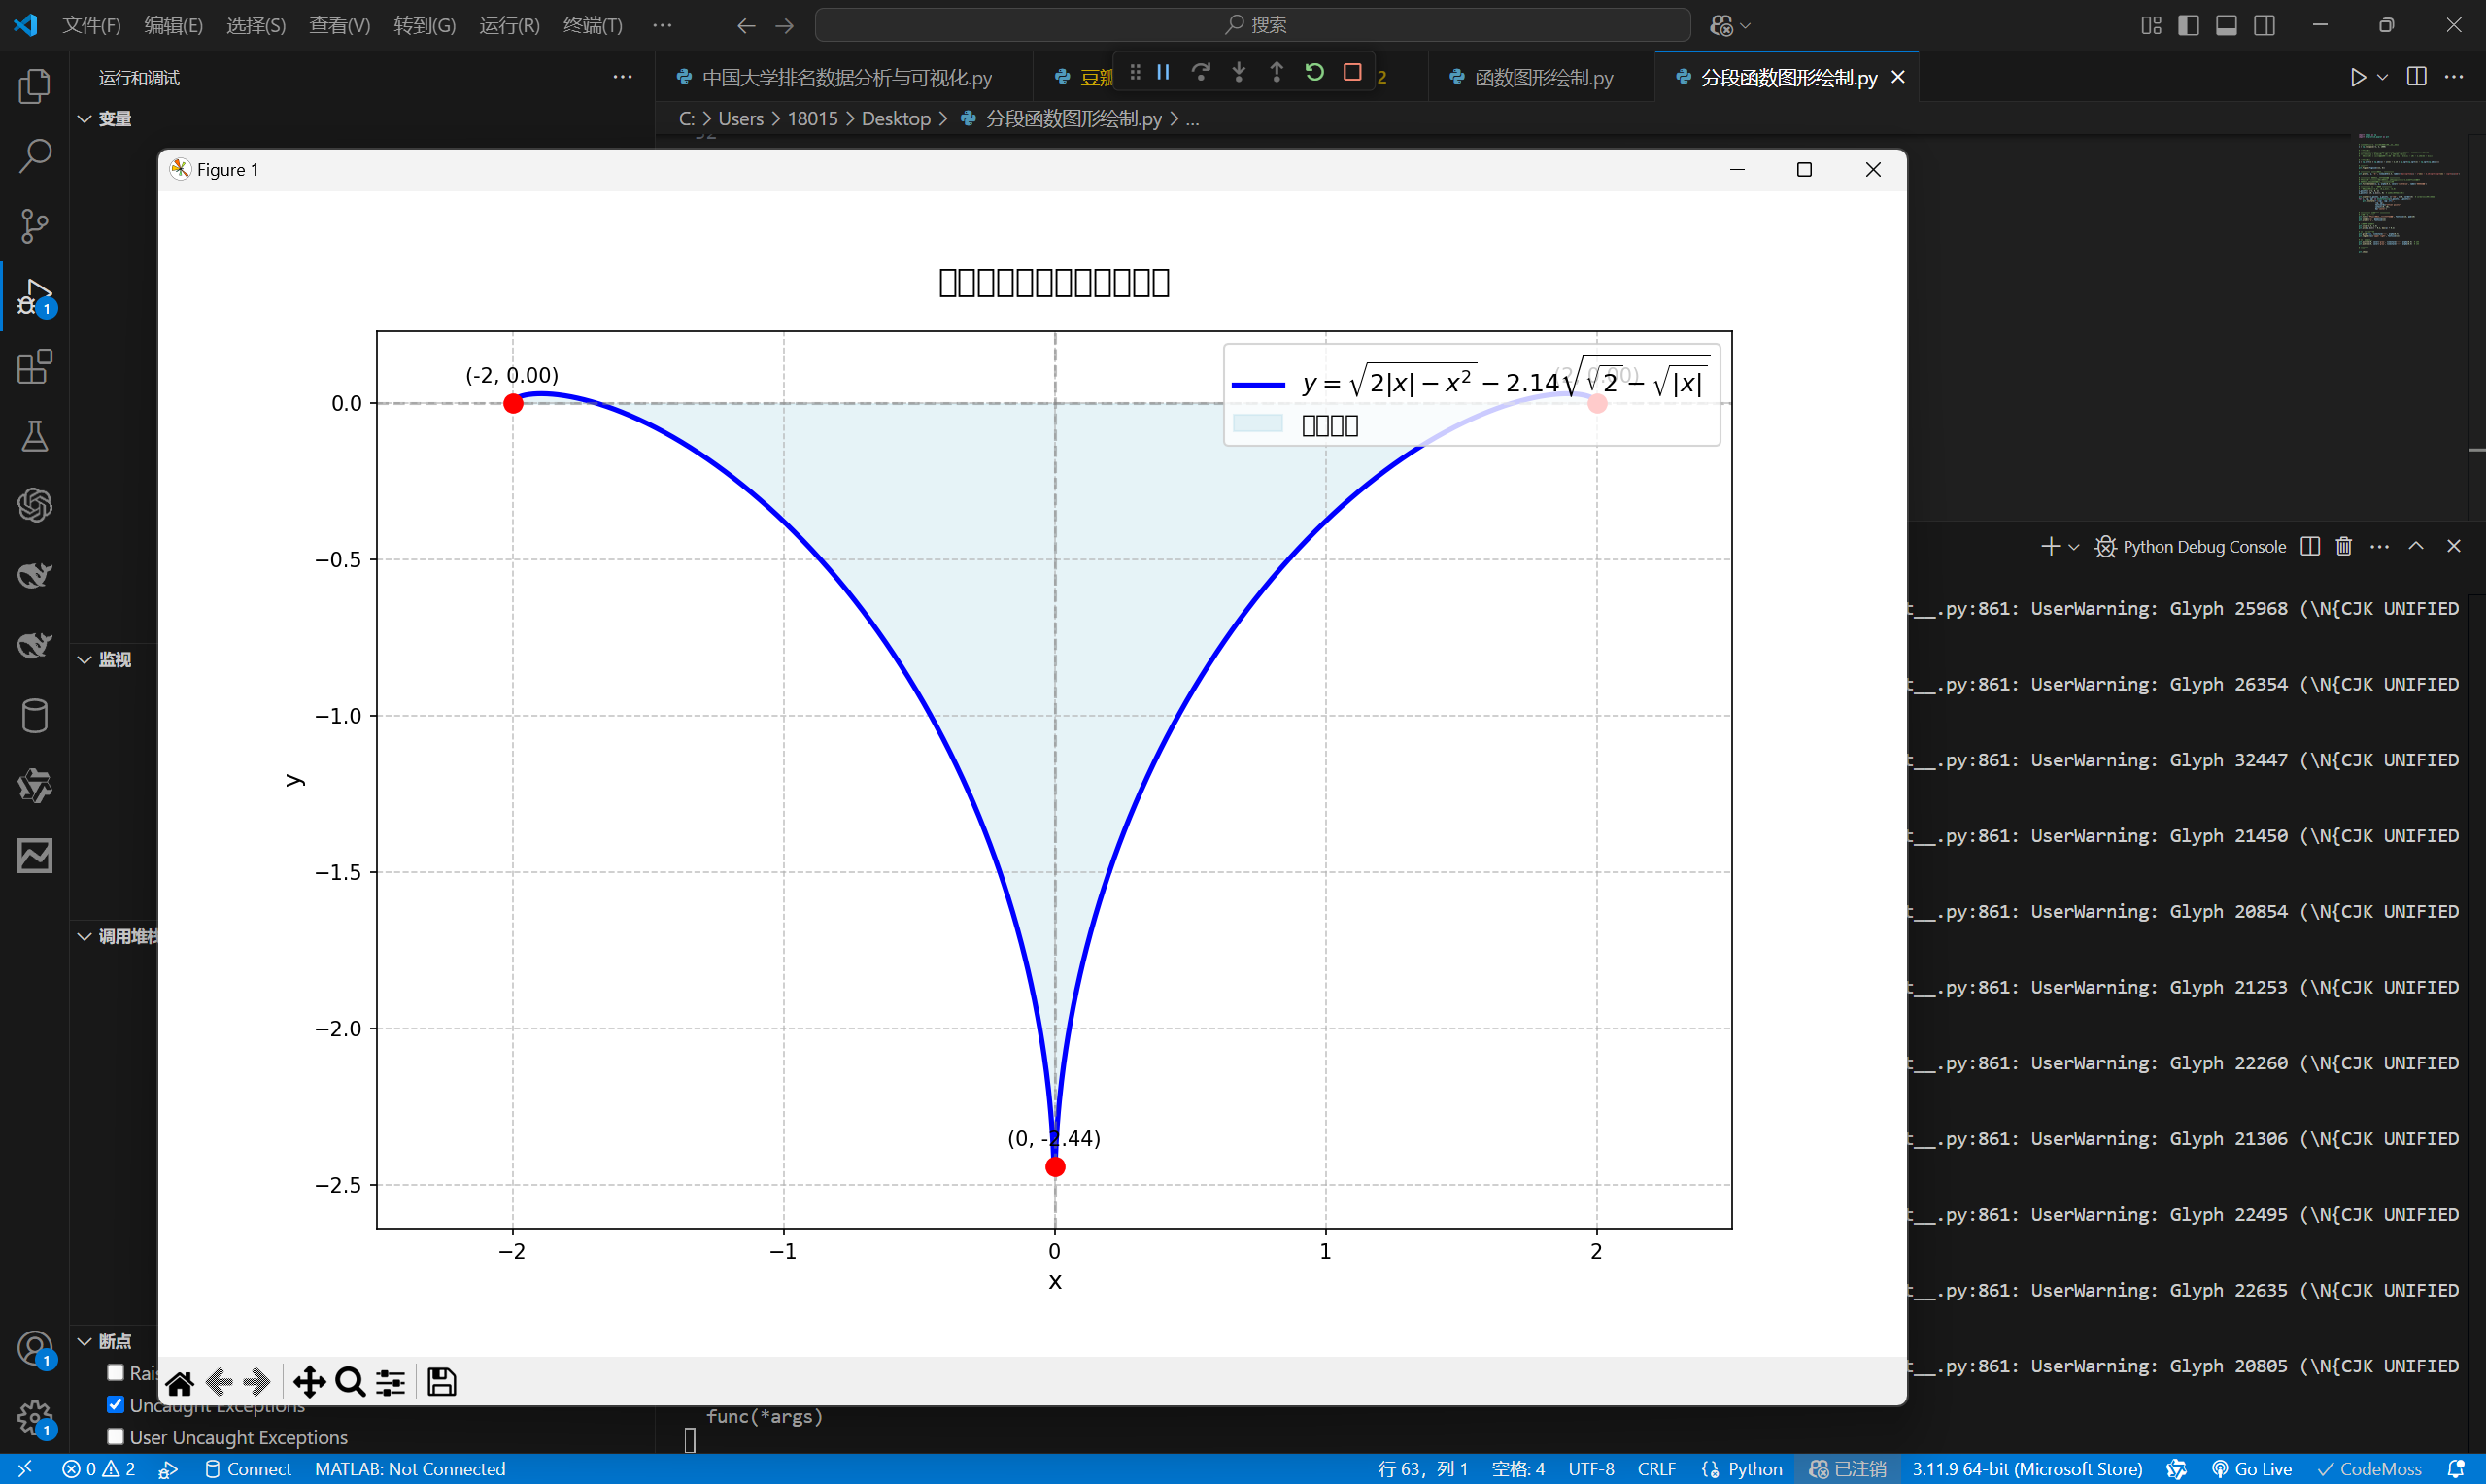Stop debugging with the red square
Viewport: 2486px width, 1484px height.
click(1352, 72)
